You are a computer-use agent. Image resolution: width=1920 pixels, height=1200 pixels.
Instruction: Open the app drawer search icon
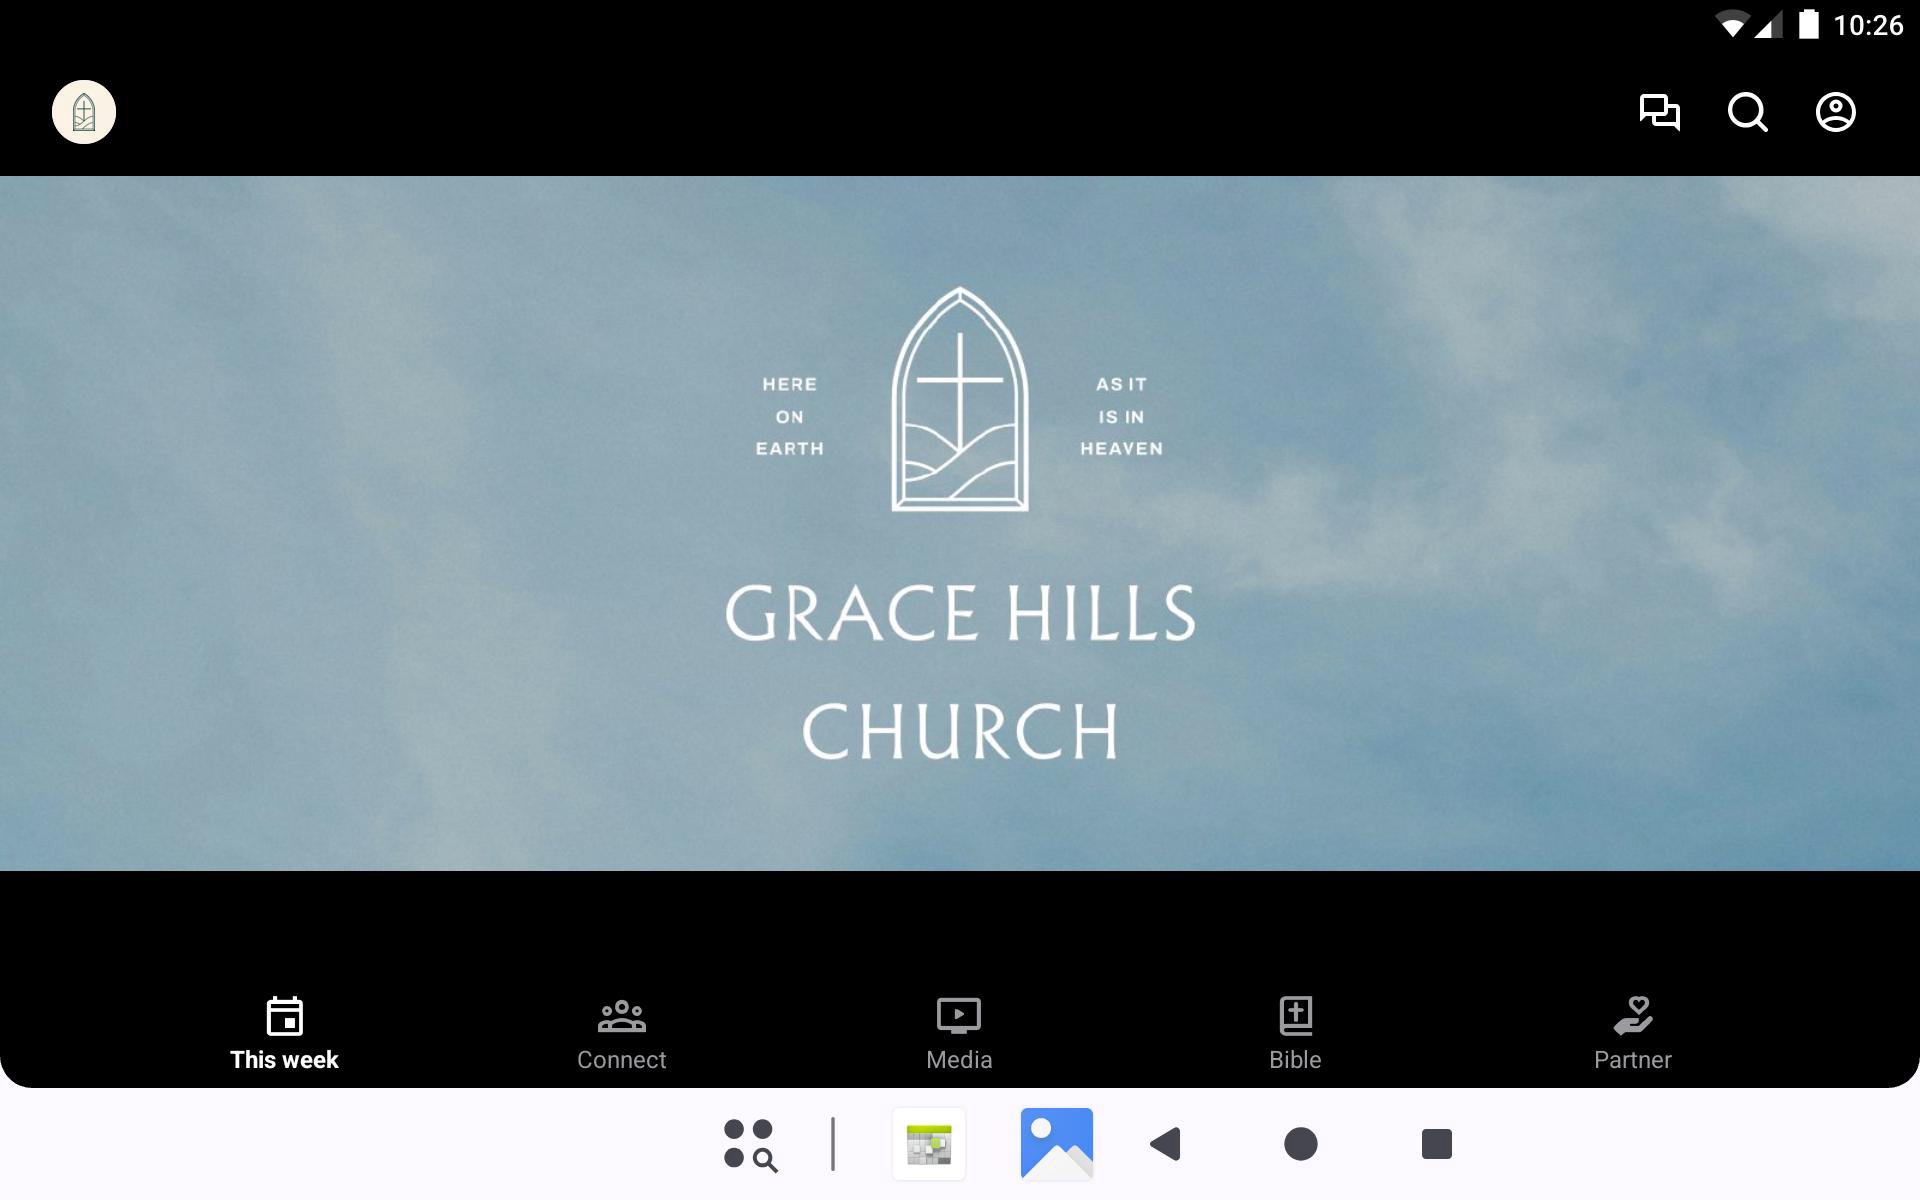click(x=750, y=1144)
